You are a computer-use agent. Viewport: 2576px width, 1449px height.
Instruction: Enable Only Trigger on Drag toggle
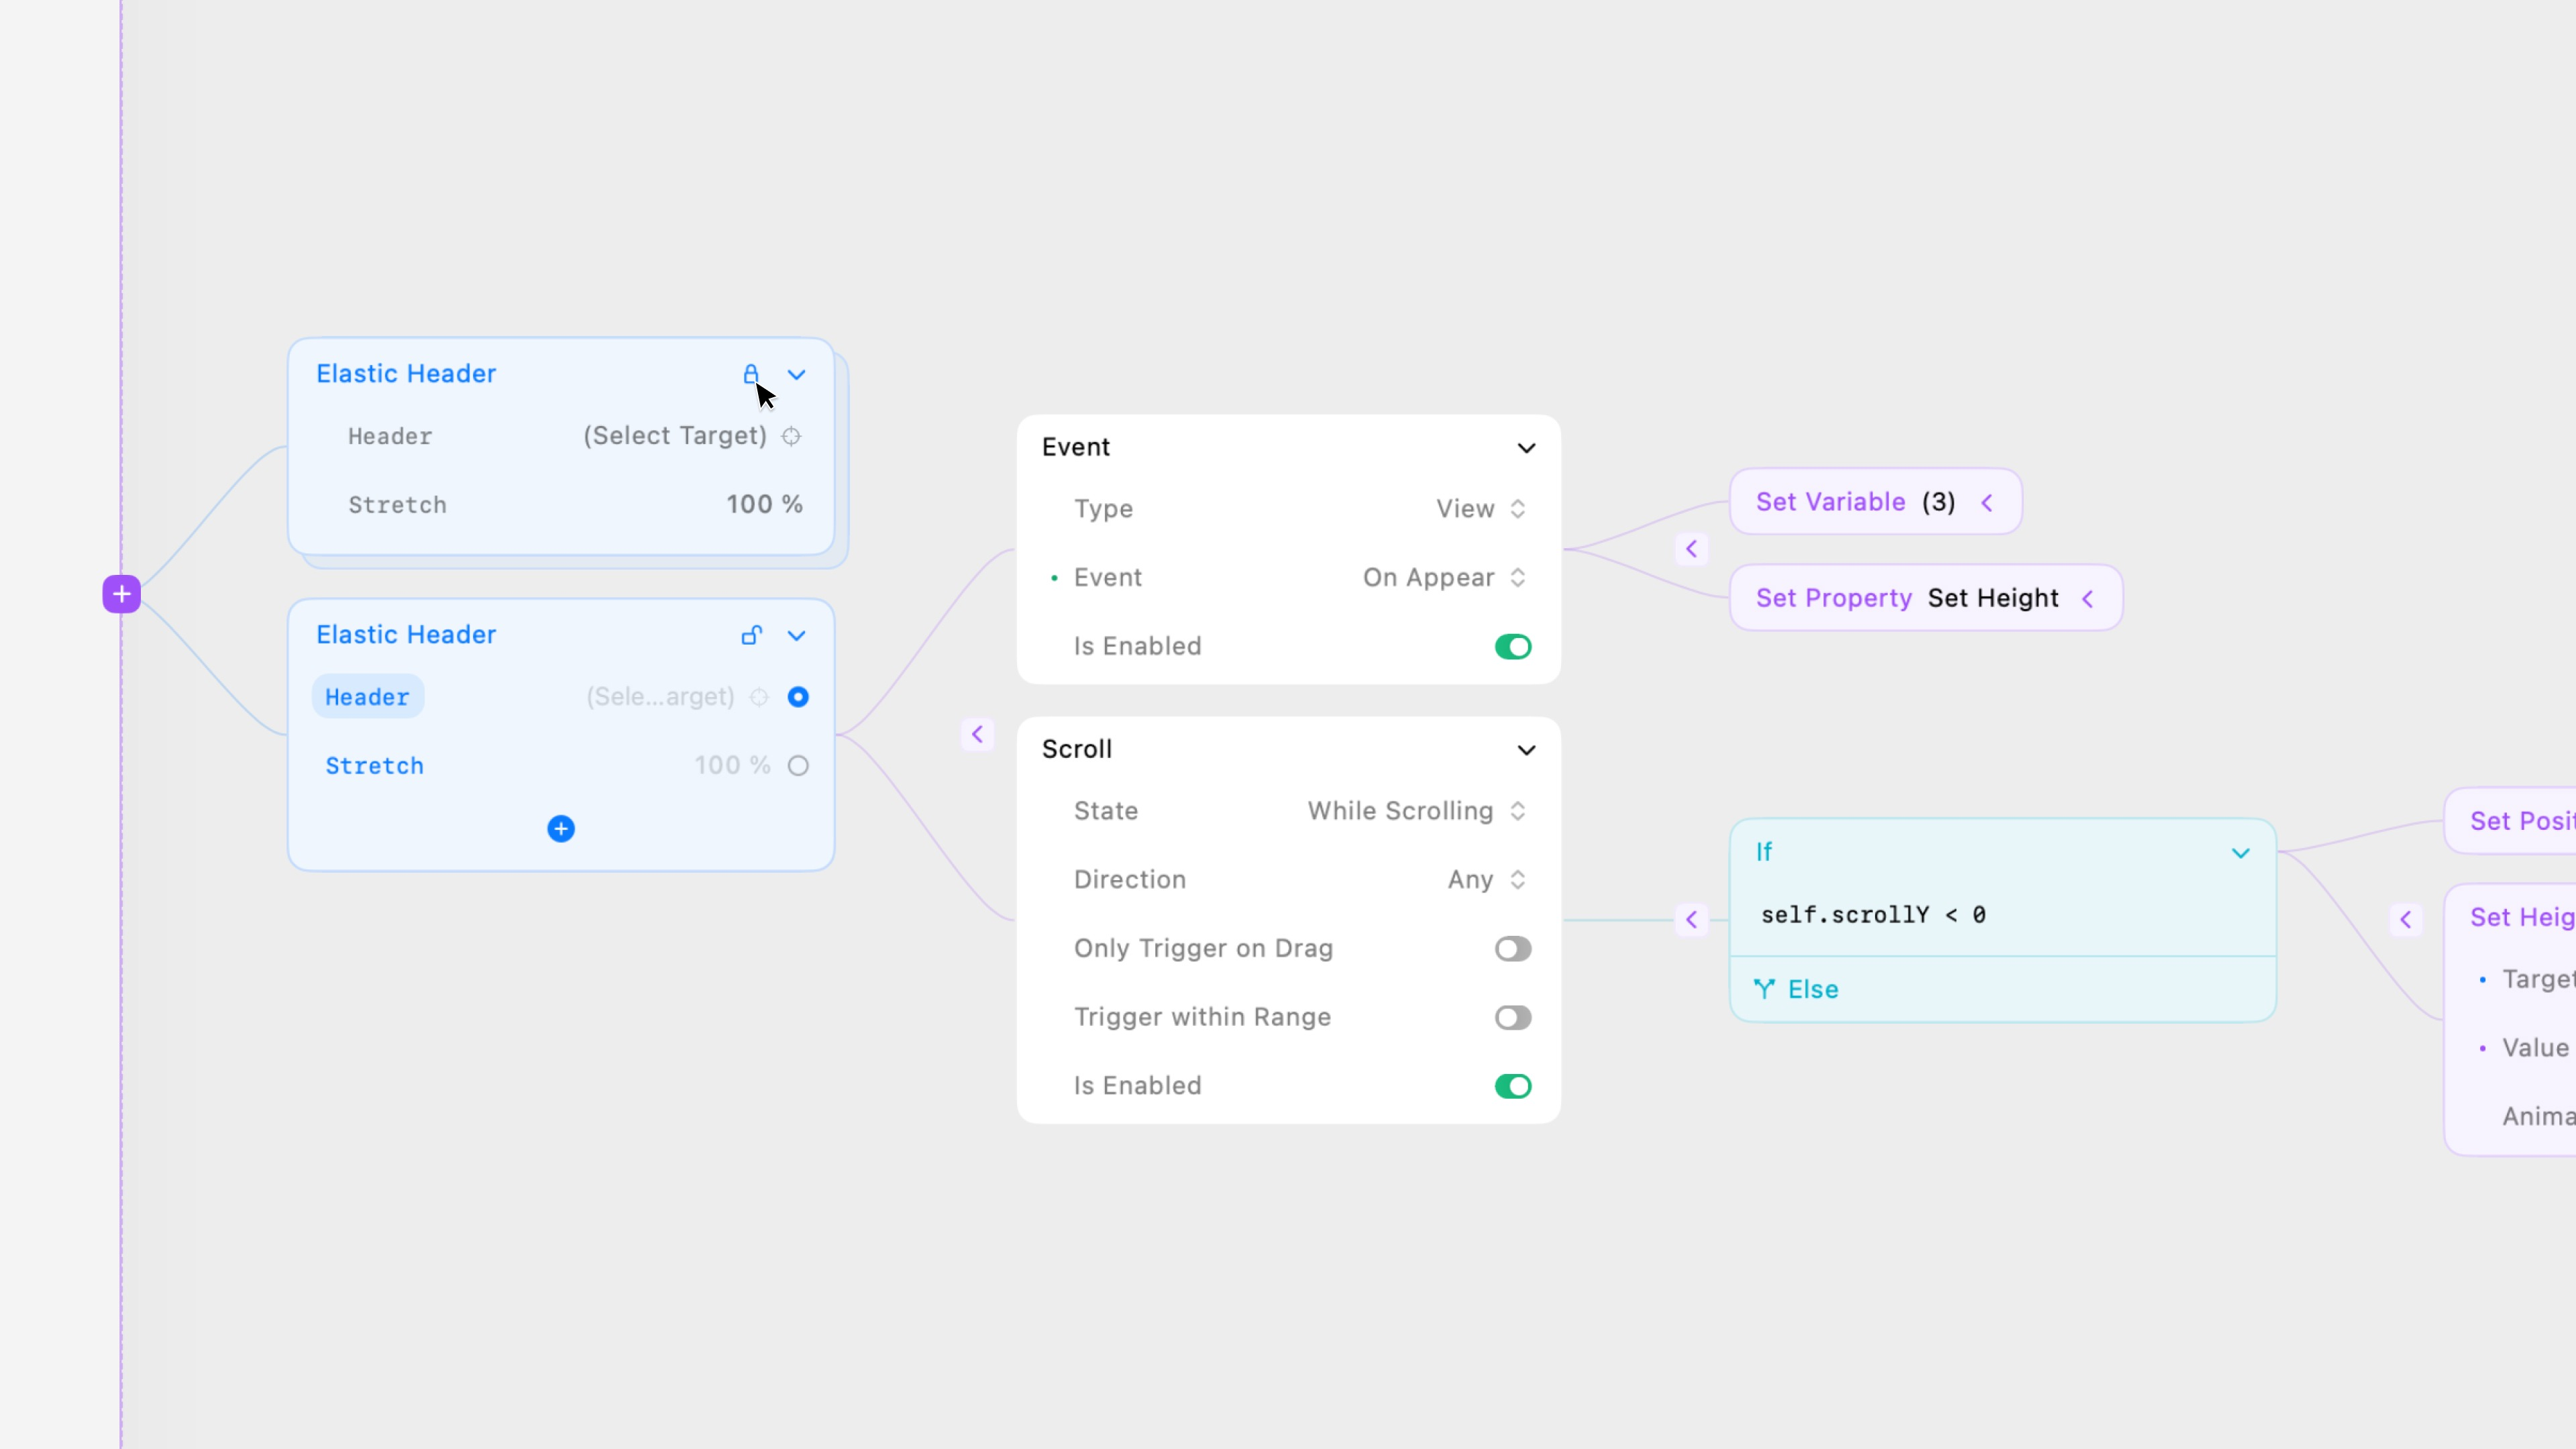pos(1512,949)
